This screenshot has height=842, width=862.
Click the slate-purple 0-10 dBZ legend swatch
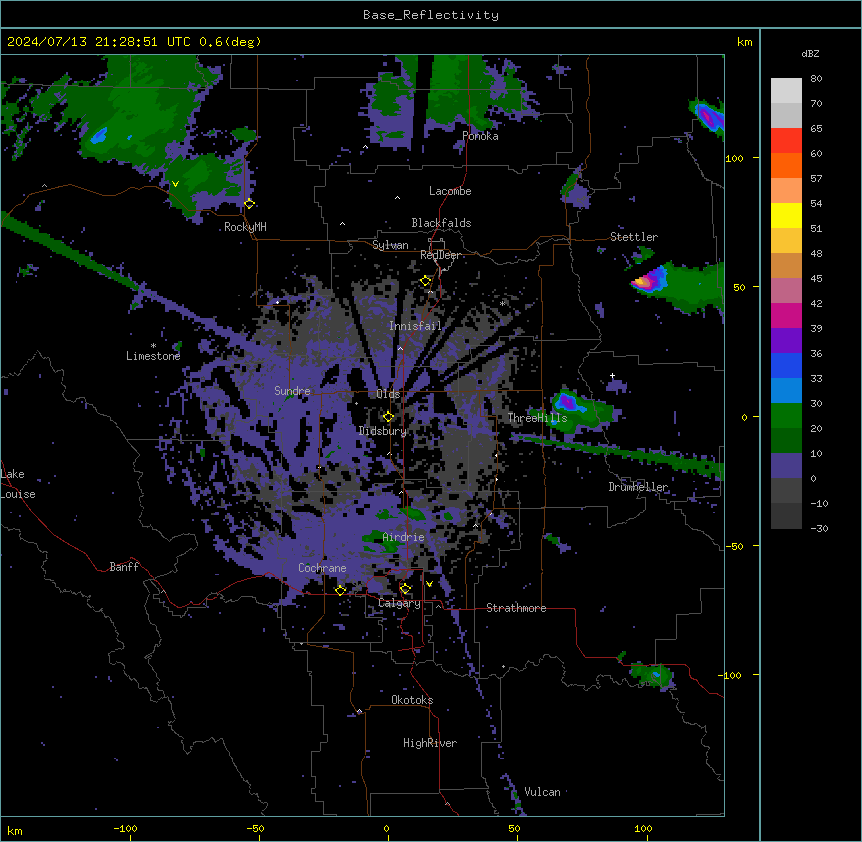786,466
